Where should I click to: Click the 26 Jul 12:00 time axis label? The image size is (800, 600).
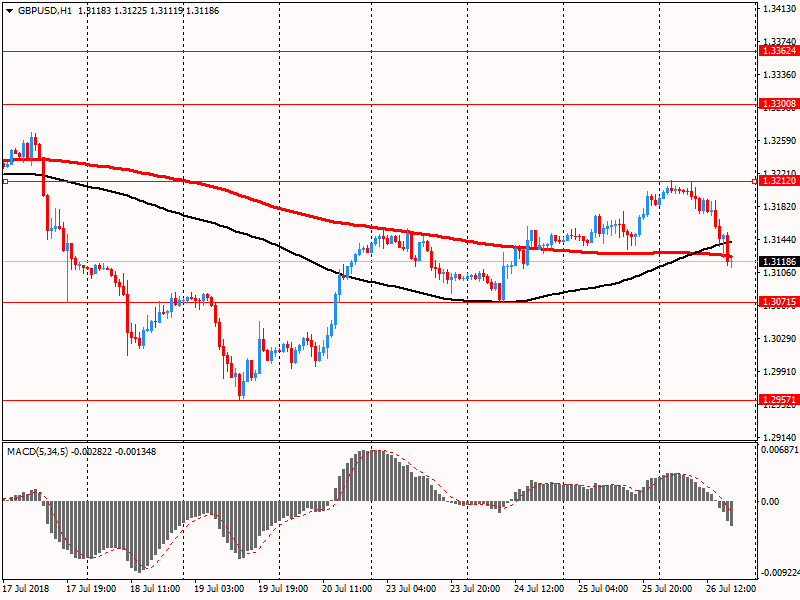coord(731,588)
